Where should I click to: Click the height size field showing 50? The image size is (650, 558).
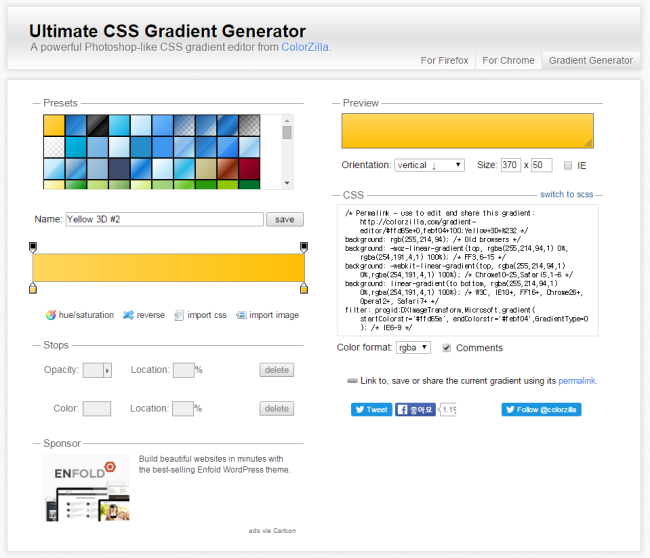tap(541, 165)
